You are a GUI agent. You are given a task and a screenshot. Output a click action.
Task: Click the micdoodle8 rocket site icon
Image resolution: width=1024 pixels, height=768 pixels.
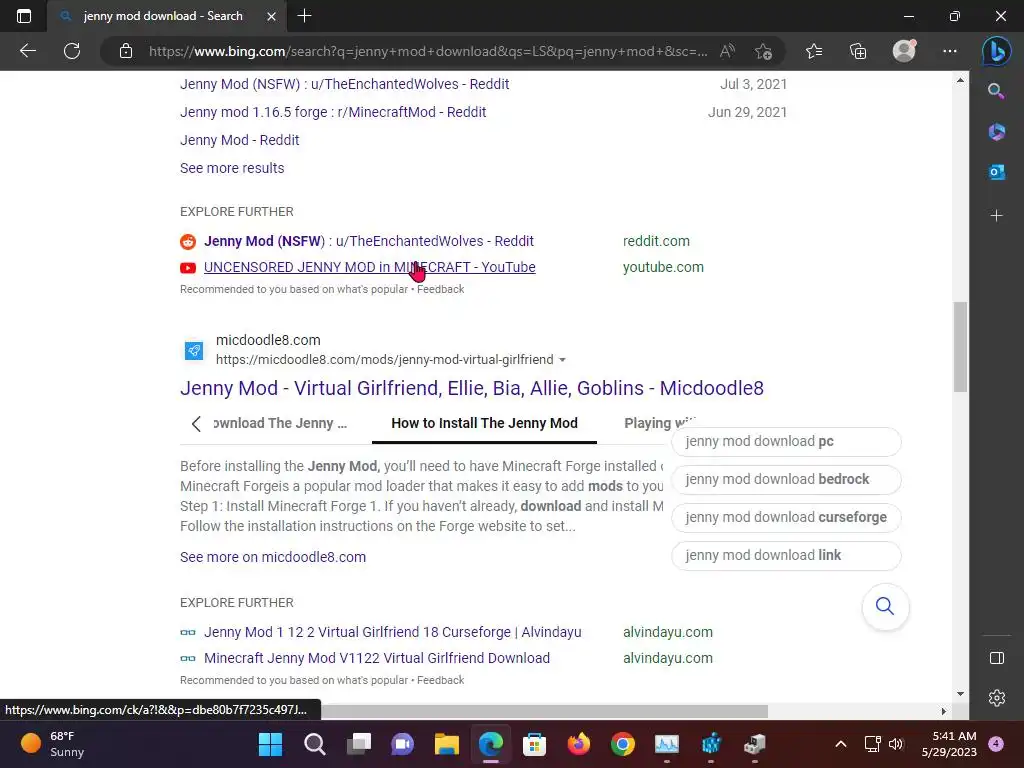194,351
